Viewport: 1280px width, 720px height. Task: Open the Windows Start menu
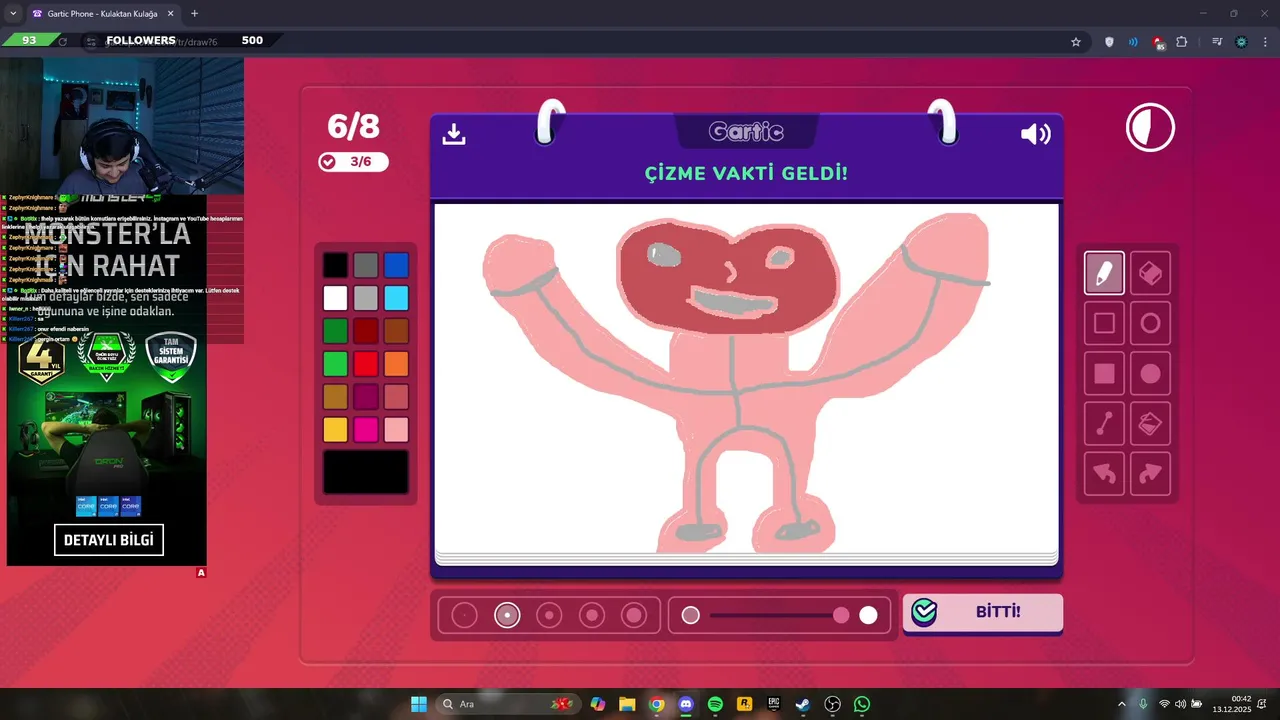[419, 704]
